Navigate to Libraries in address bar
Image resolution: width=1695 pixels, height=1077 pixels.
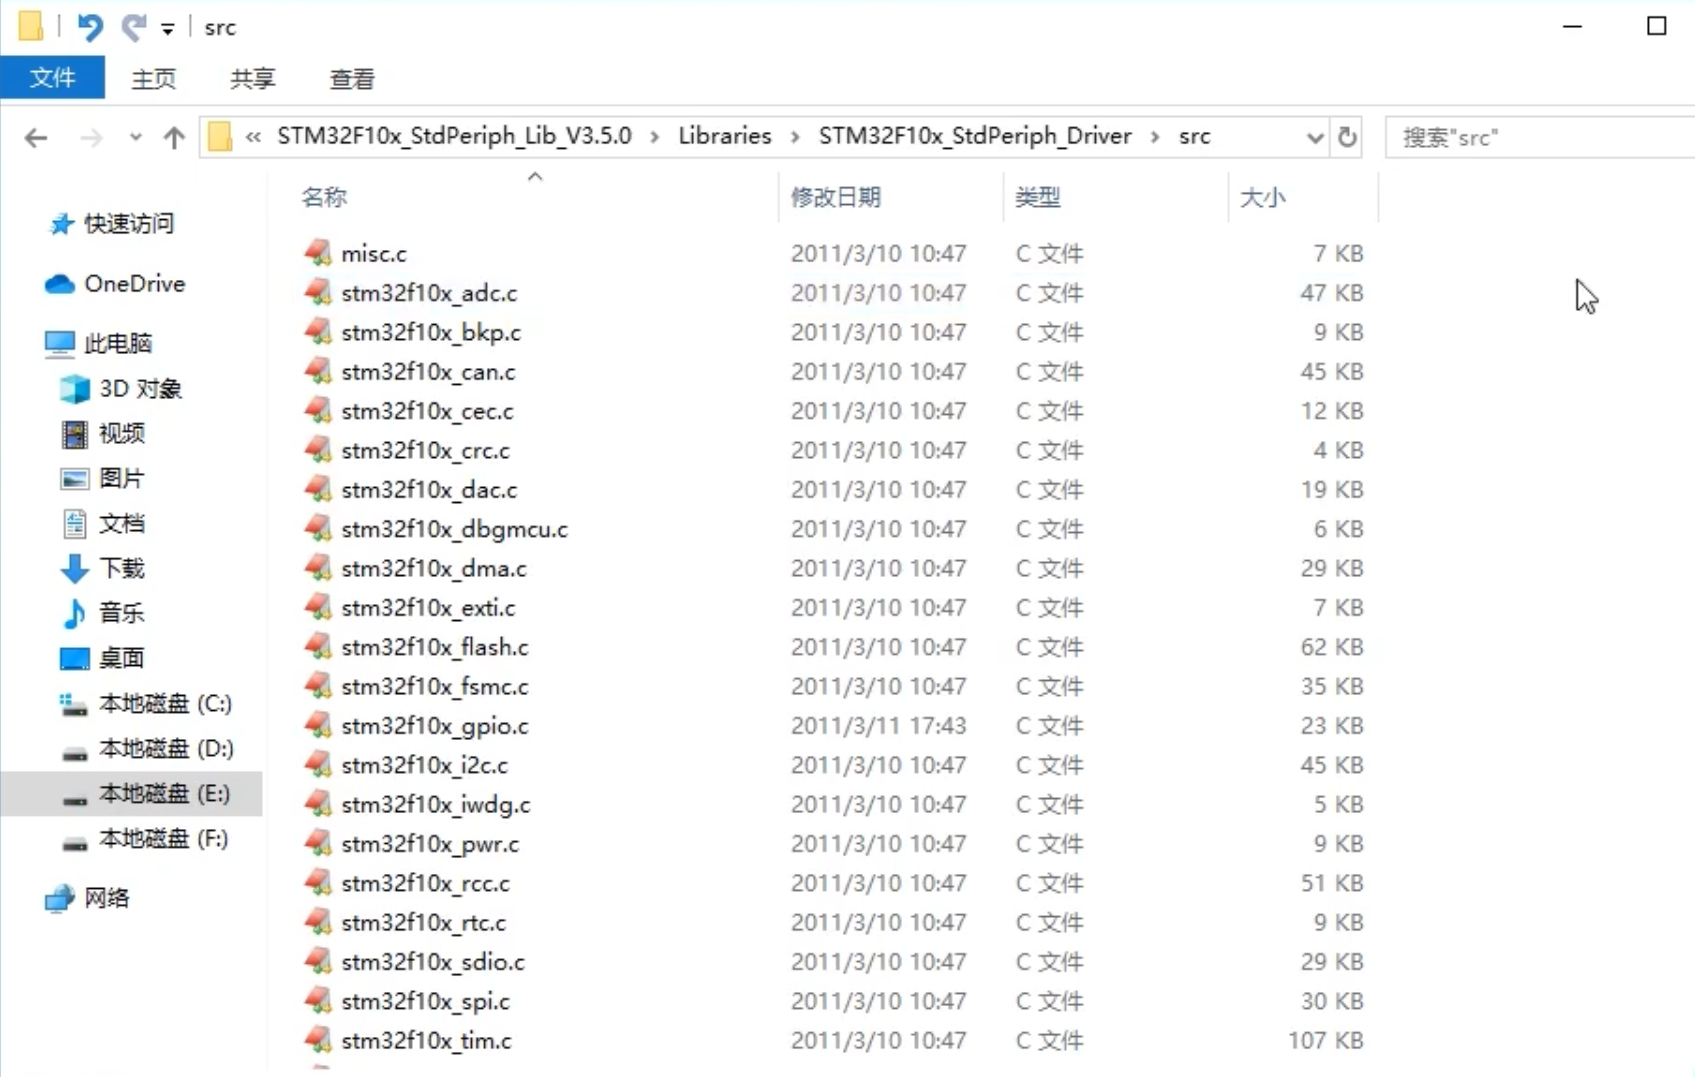[725, 136]
